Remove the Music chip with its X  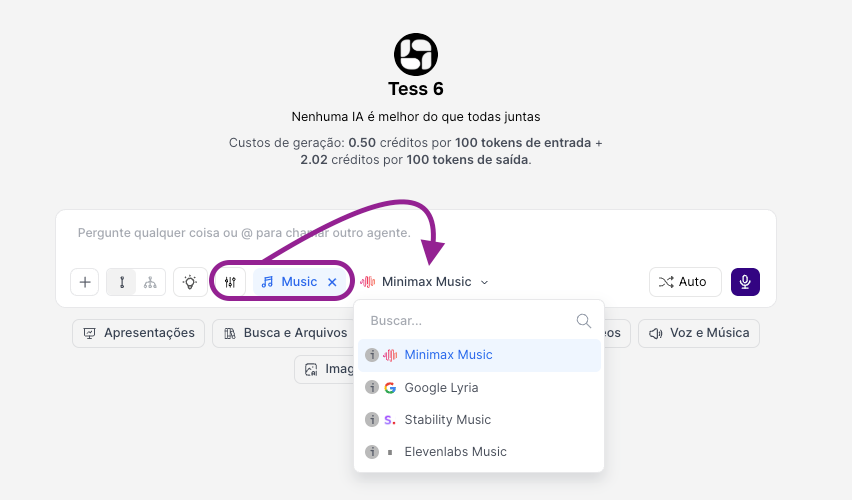tap(332, 282)
